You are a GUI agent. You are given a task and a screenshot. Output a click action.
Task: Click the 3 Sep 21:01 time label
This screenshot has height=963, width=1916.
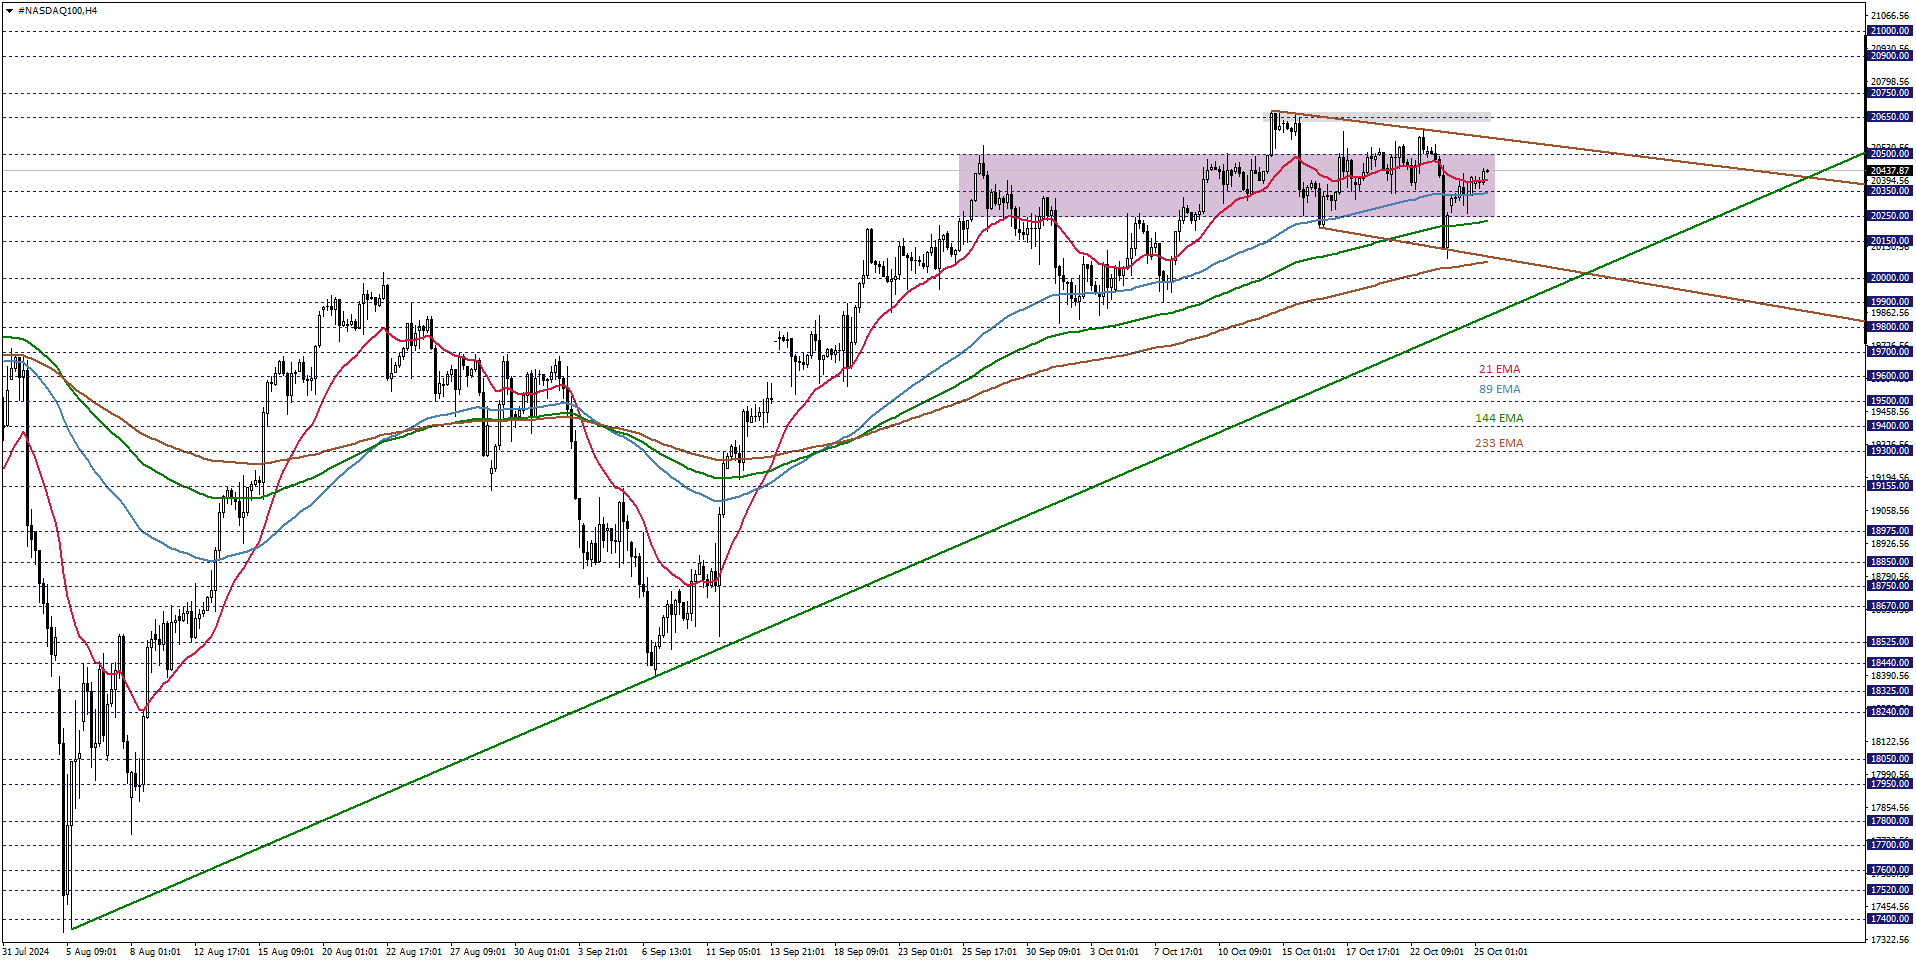point(603,952)
